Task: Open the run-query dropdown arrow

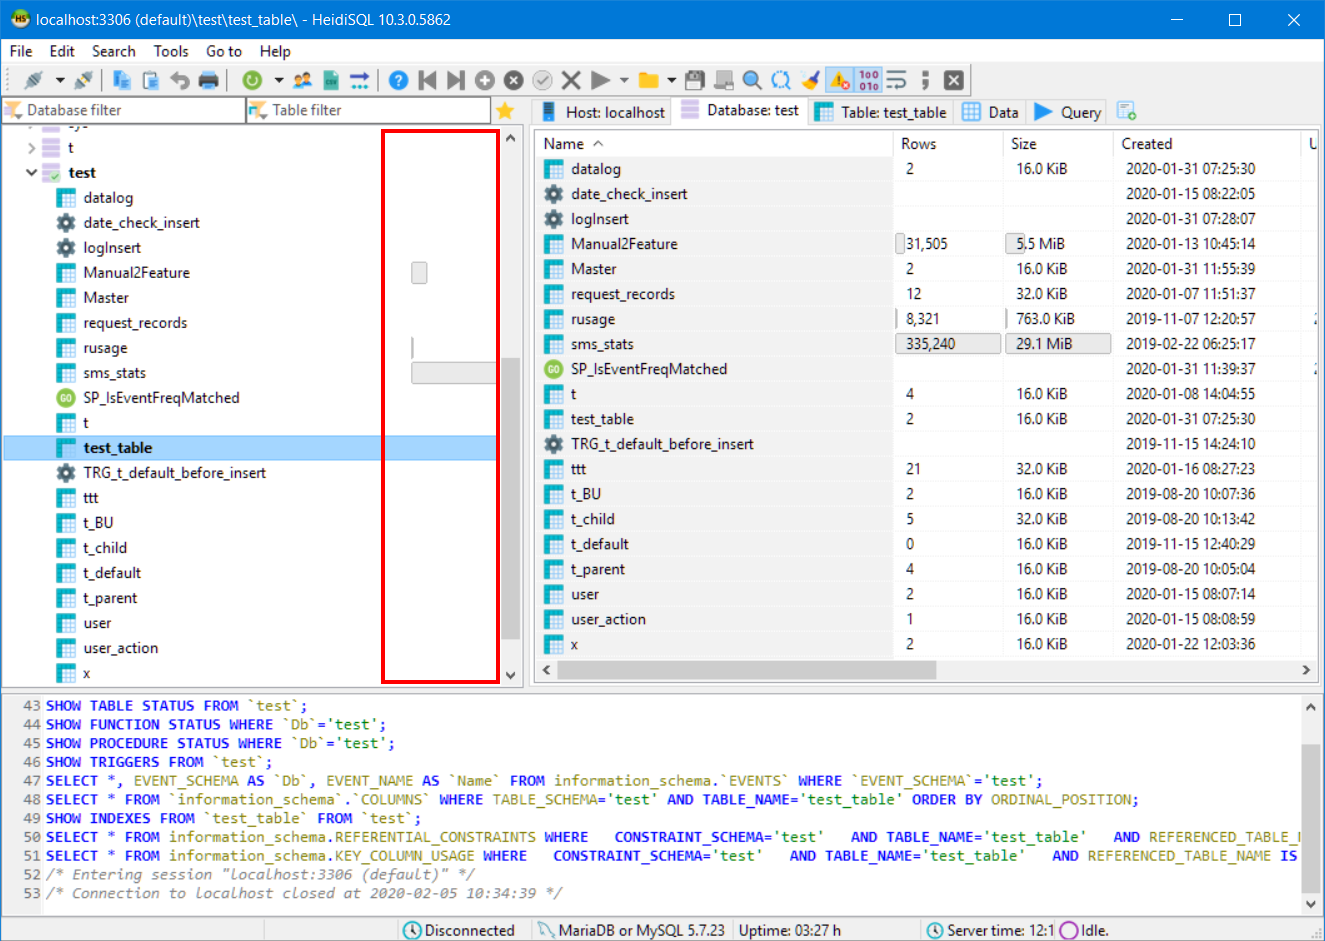Action: (624, 80)
